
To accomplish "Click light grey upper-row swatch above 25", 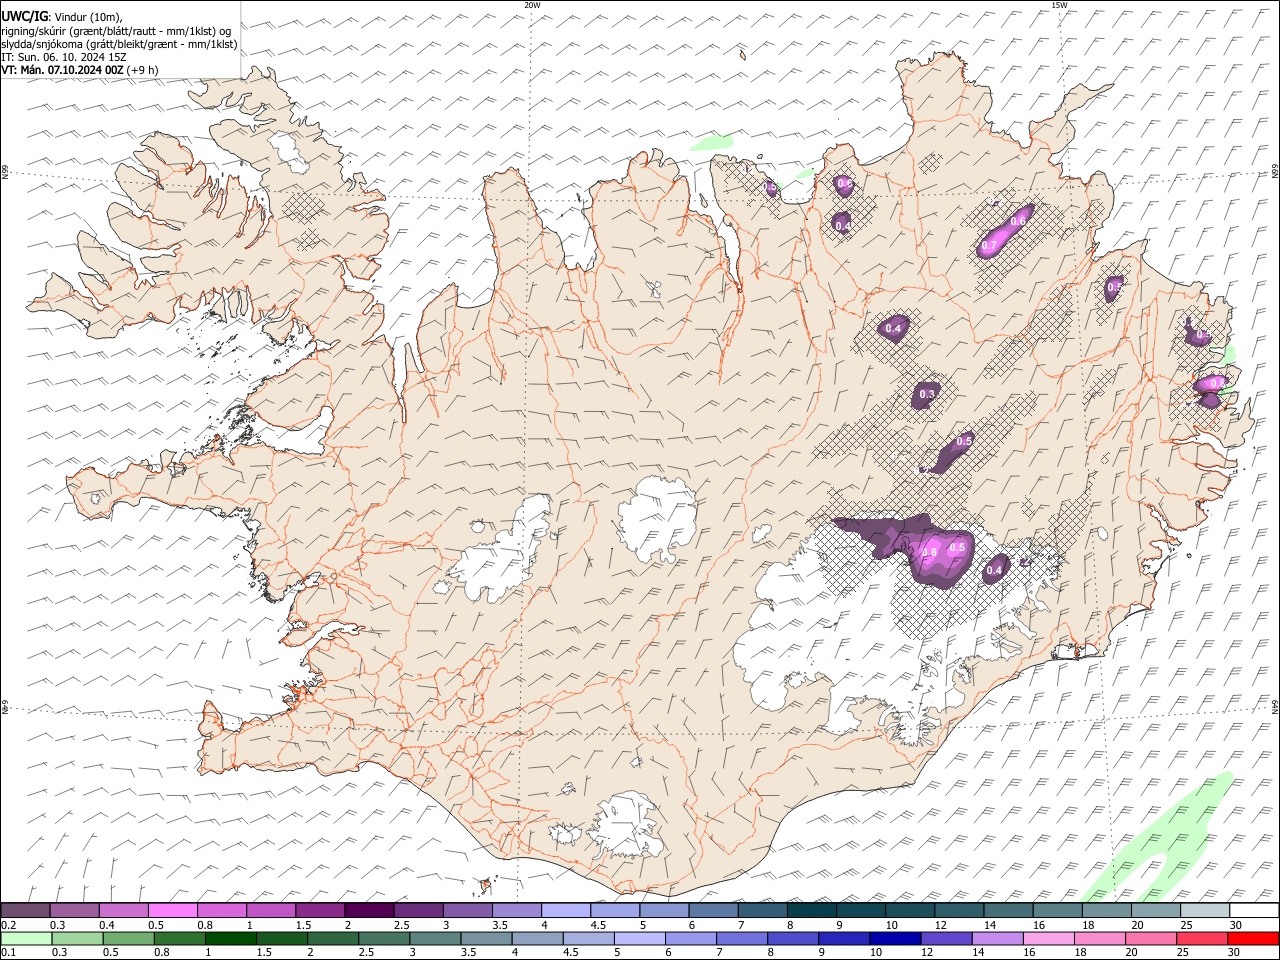I will 1205,911.
